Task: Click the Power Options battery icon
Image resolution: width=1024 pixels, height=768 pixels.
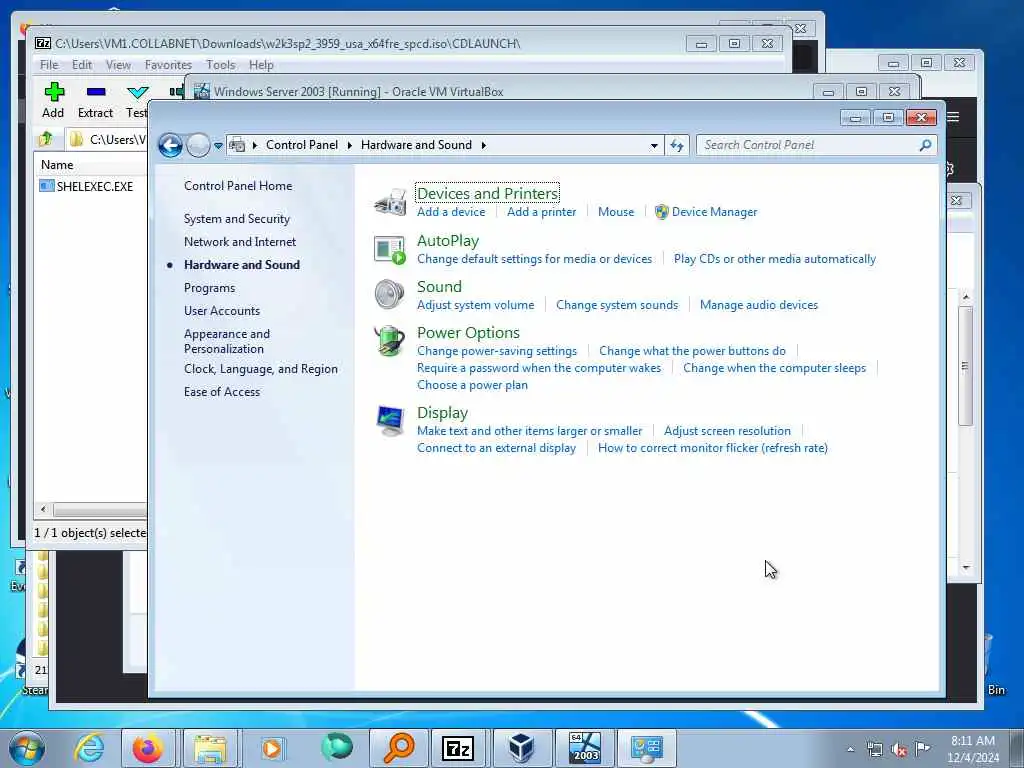Action: click(390, 341)
